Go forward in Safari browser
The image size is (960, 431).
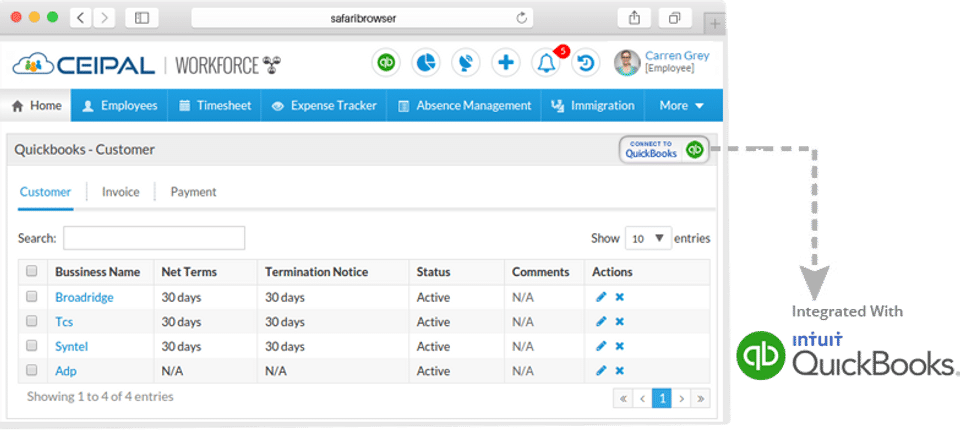tap(104, 18)
